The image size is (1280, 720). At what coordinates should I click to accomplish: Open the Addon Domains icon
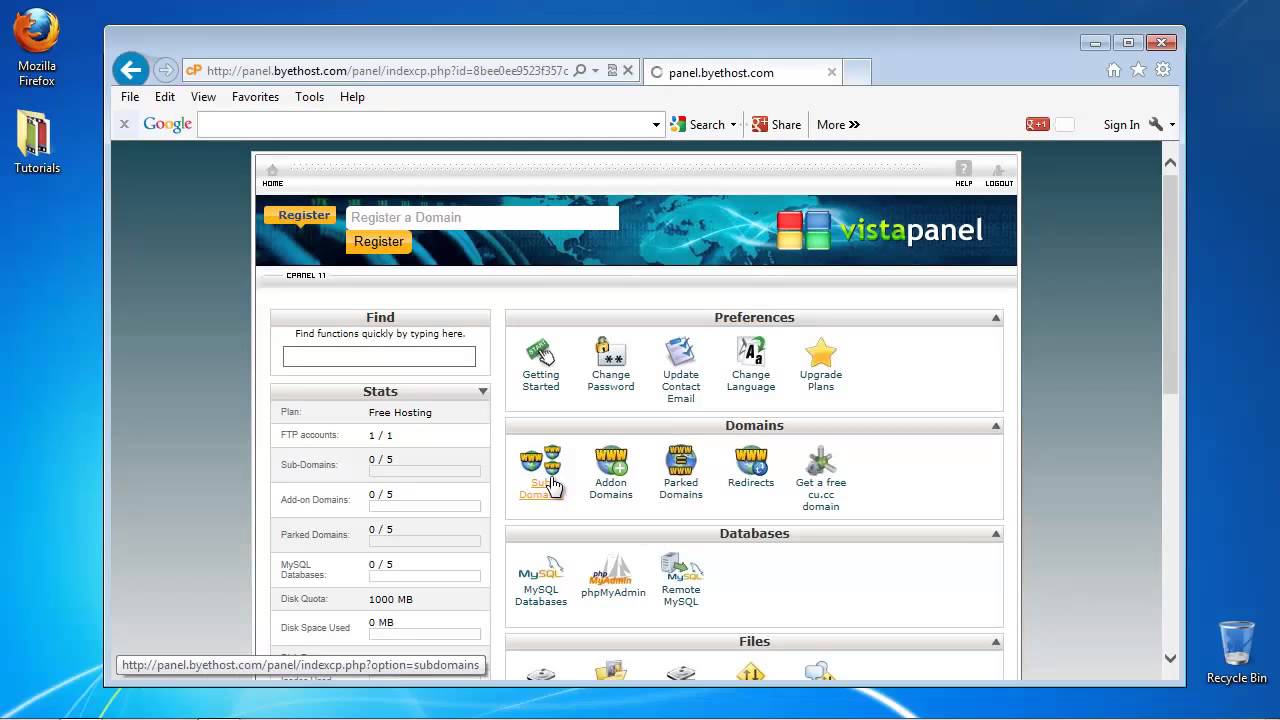pos(610,460)
